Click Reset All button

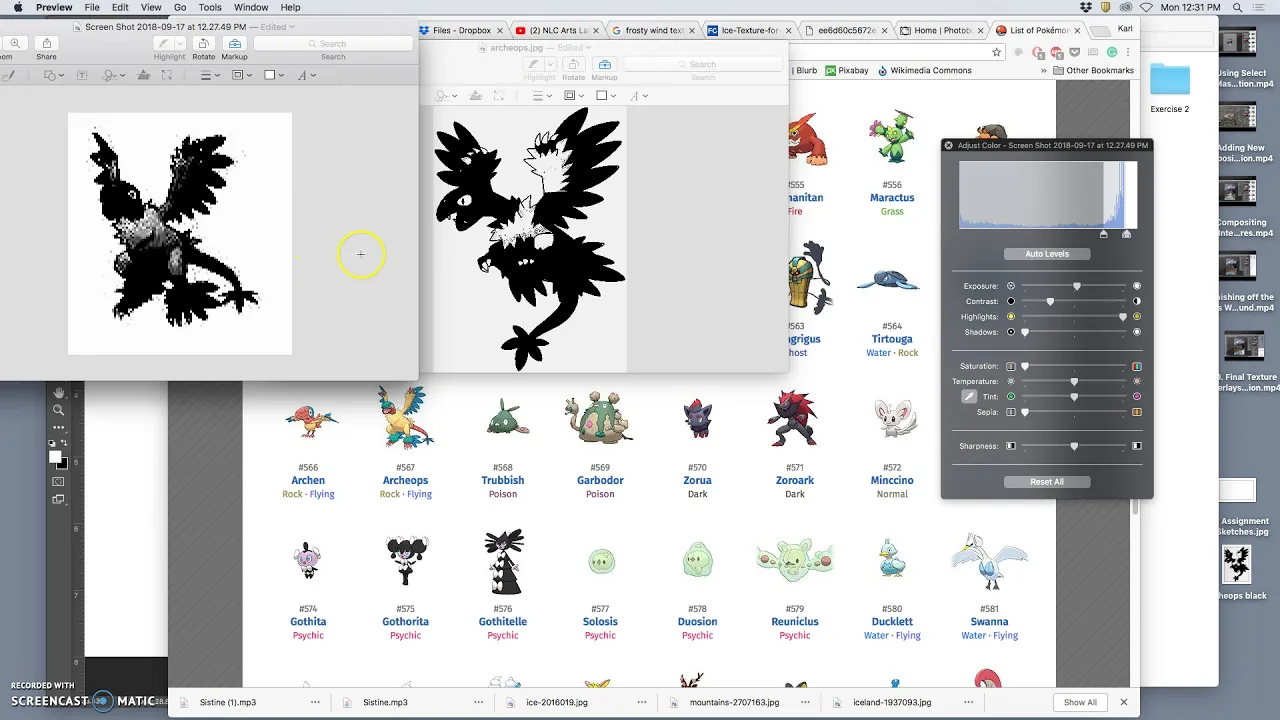[1047, 482]
